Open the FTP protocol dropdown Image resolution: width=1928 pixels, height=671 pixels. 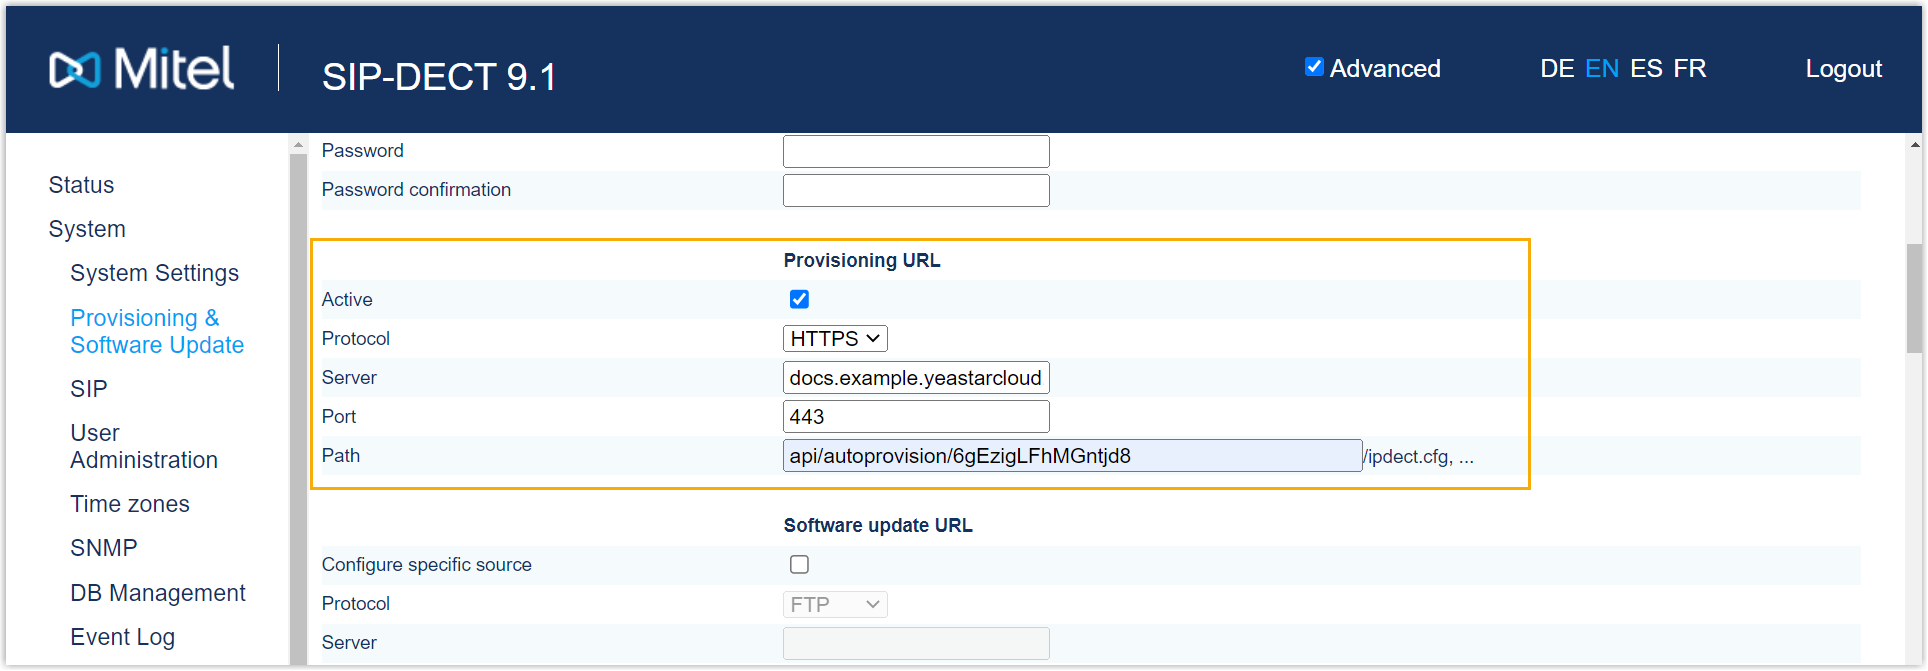pyautogui.click(x=834, y=604)
